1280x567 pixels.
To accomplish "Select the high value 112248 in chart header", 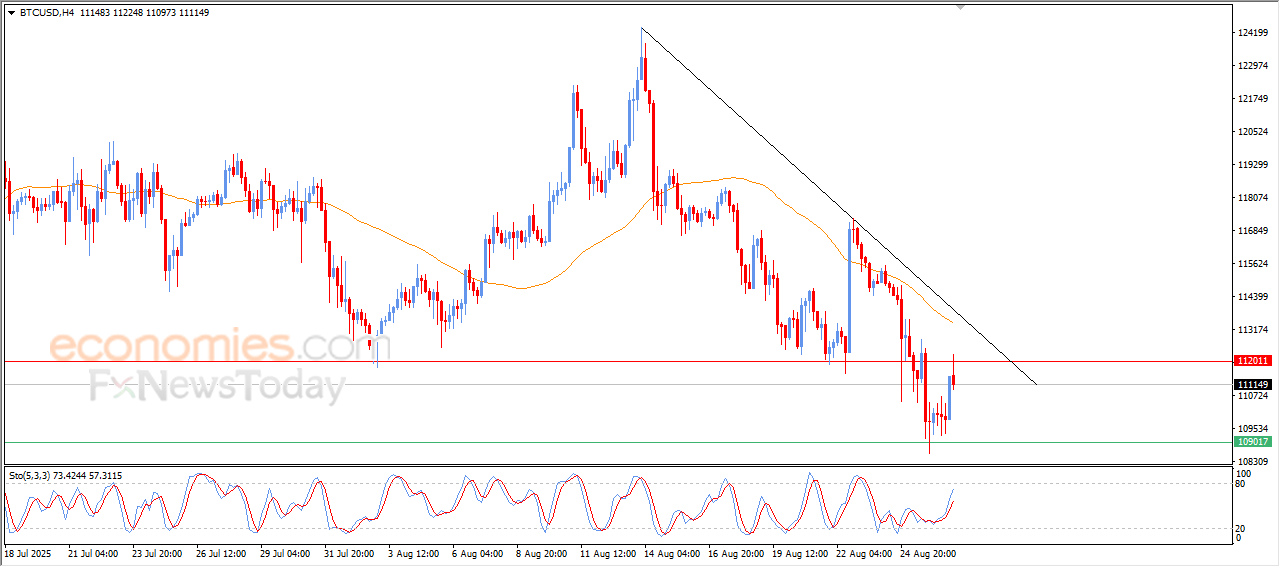I will [130, 13].
